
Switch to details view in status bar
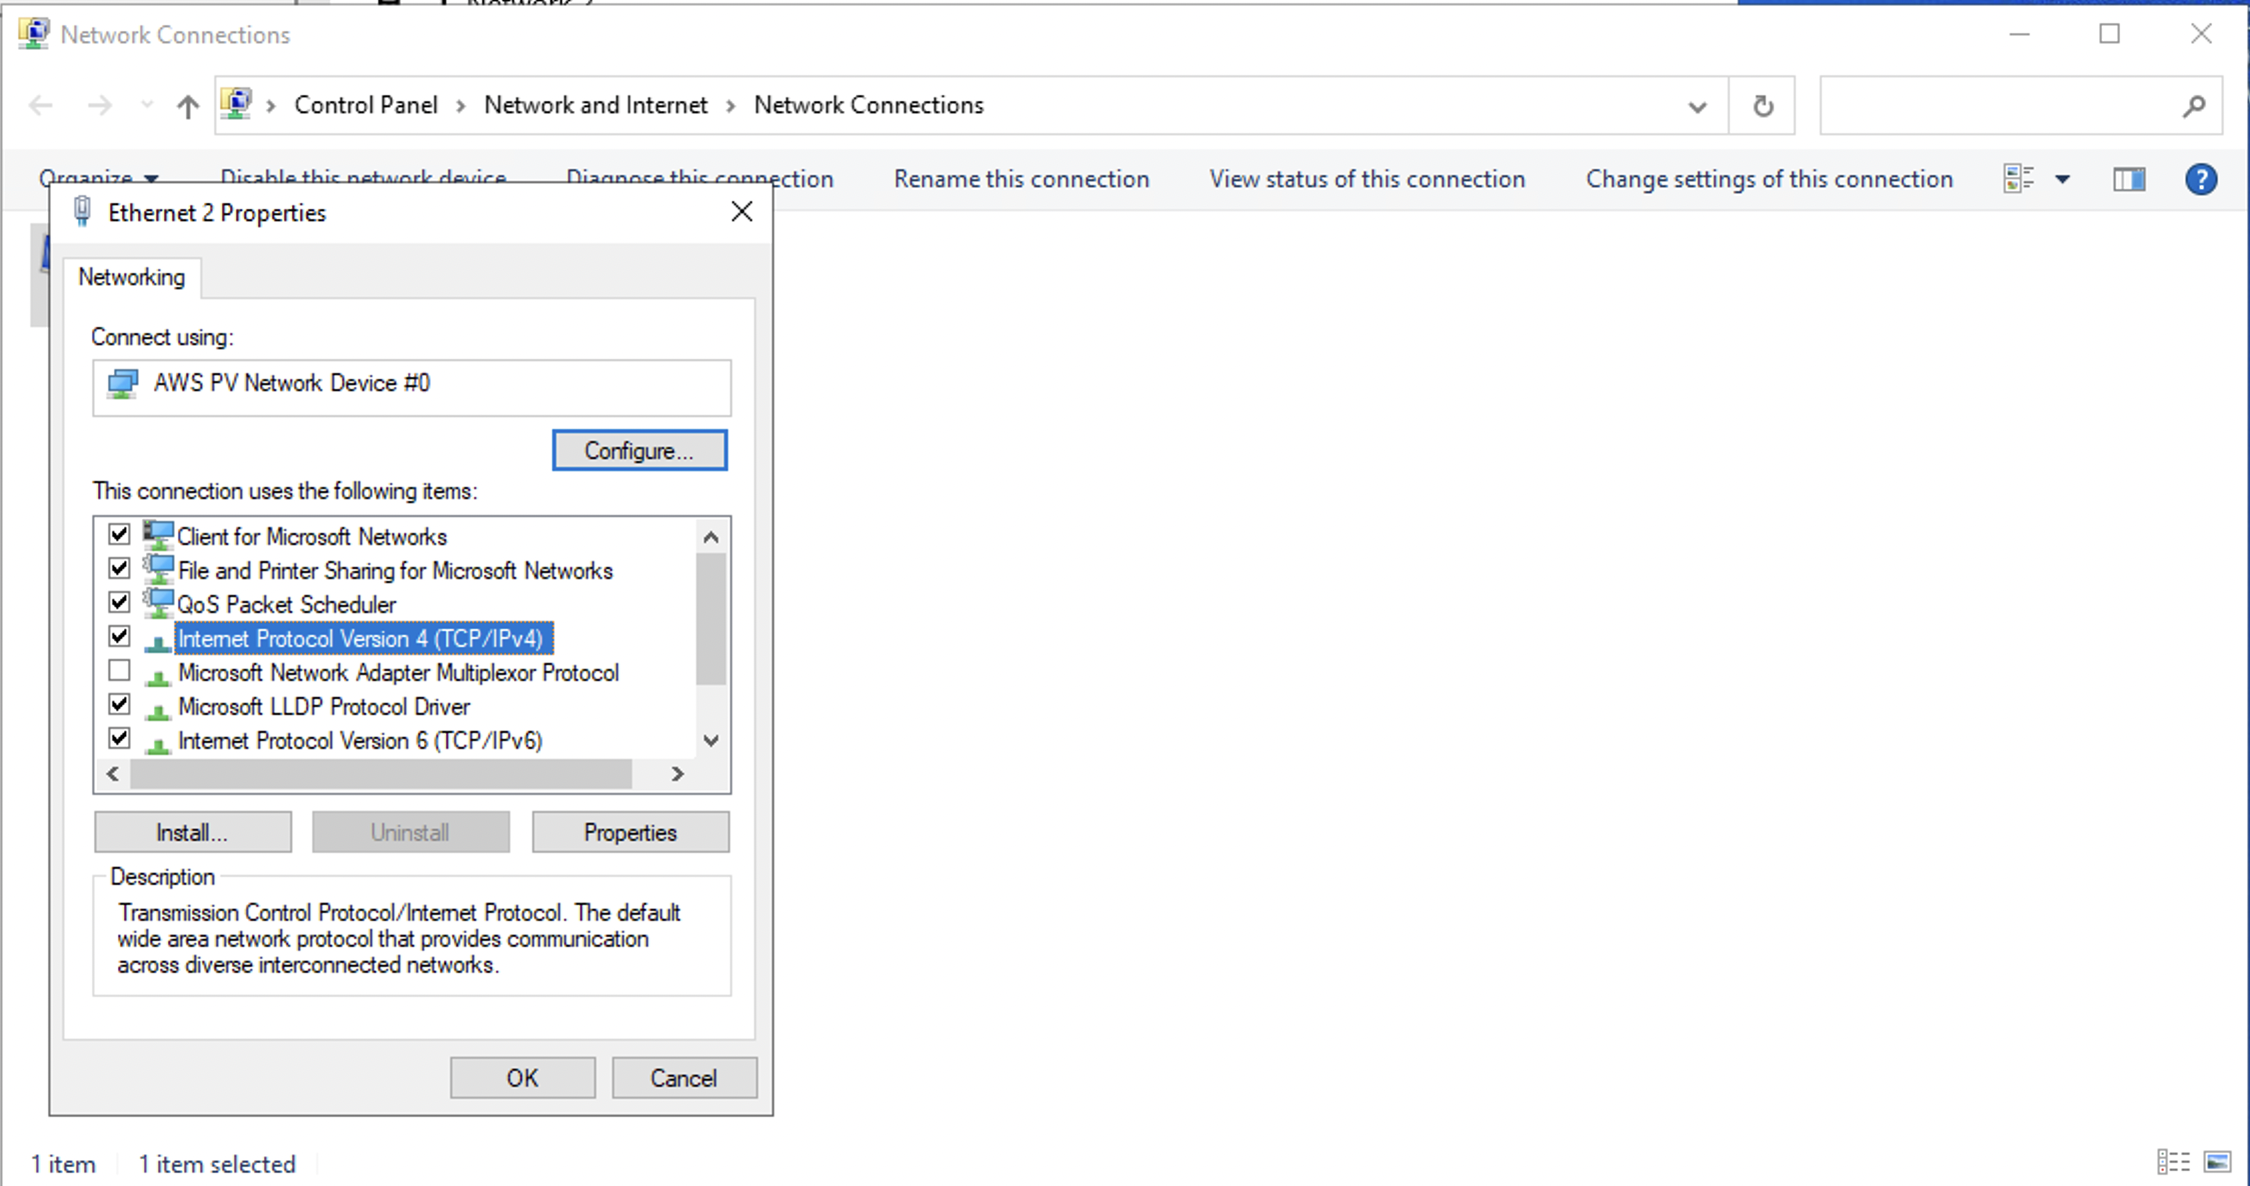(x=2173, y=1162)
